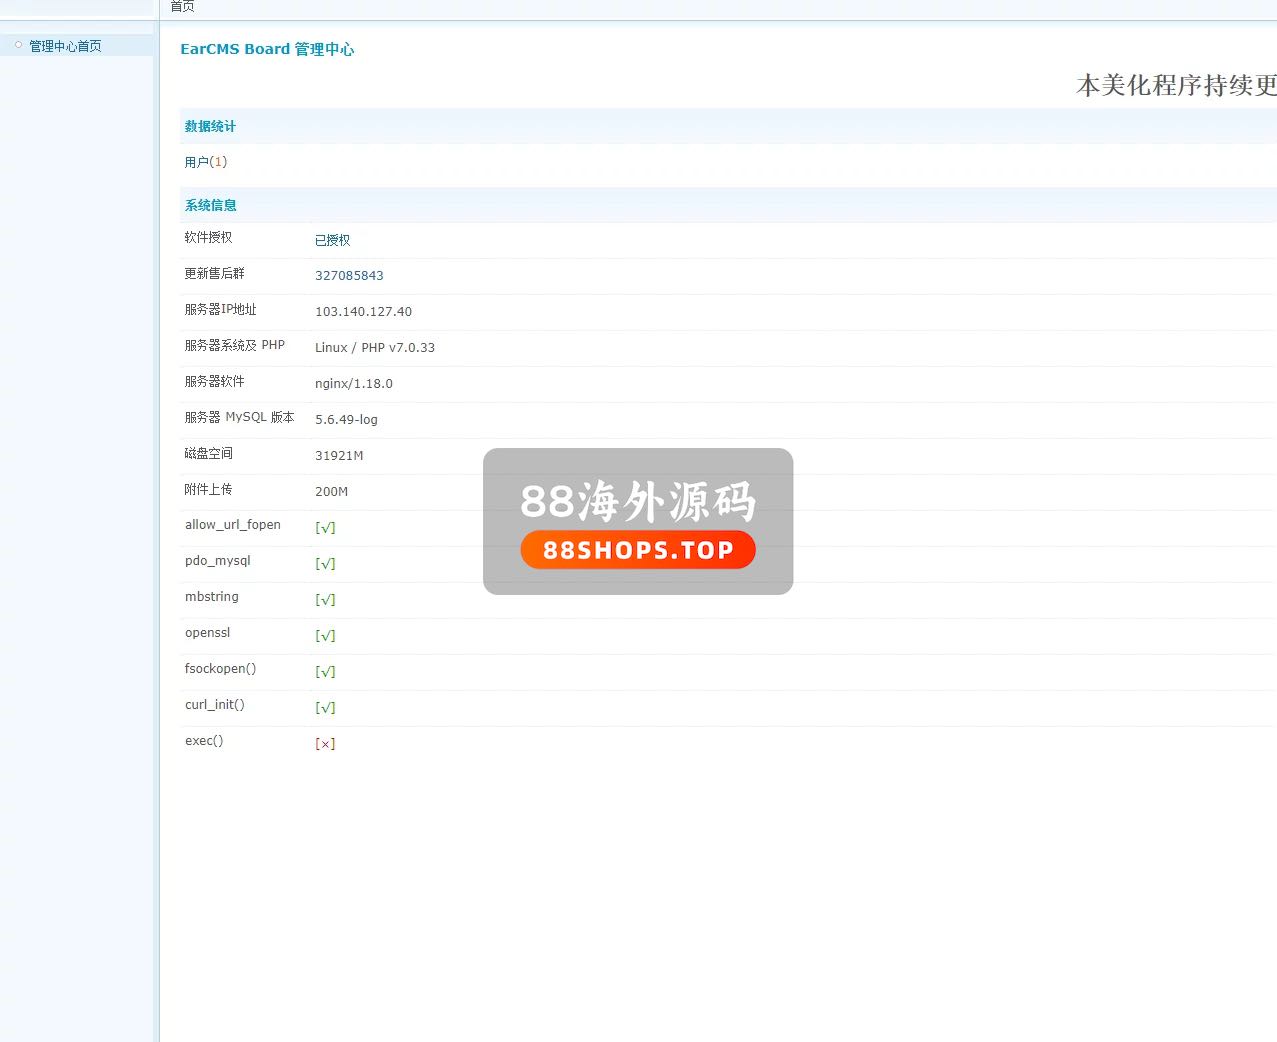Click the red cross next to exec()
Screen dimensions: 1277x1042
[325, 744]
